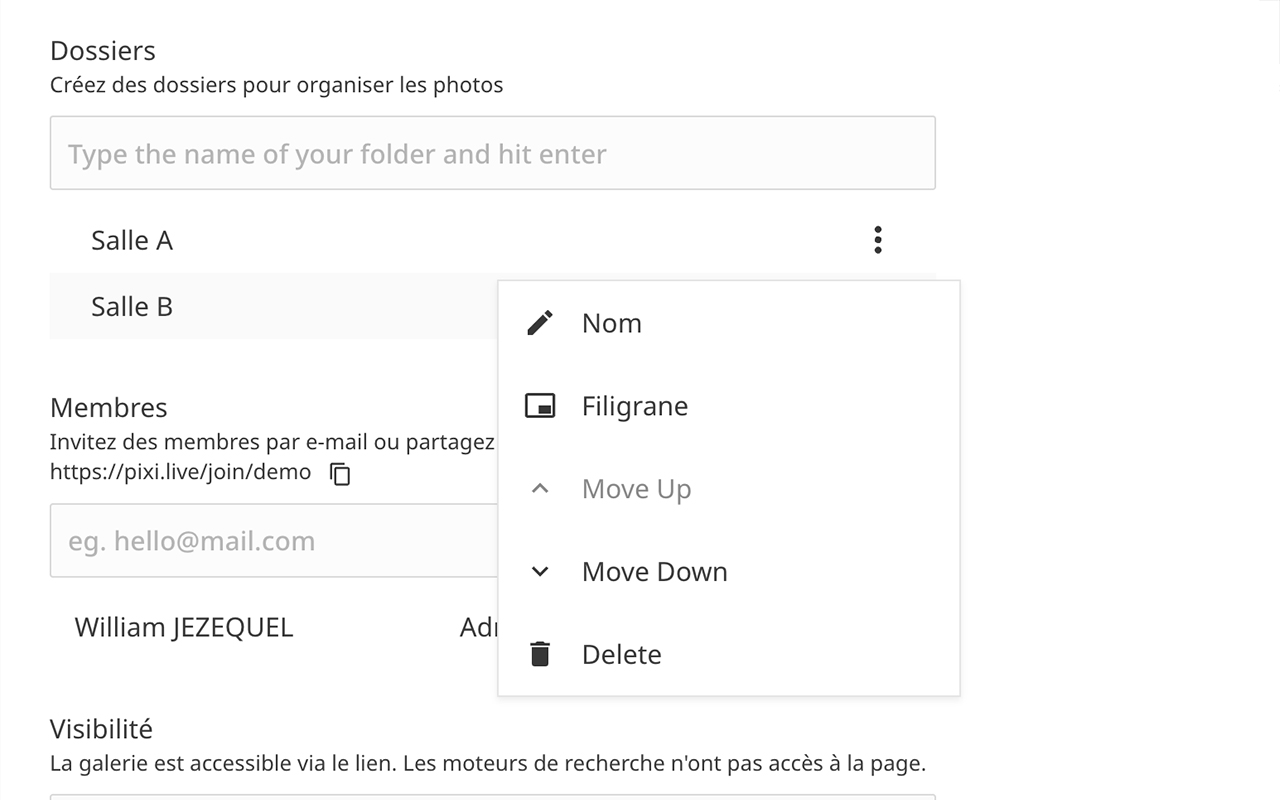Select Move Down from the menu
1280x800 pixels.
click(729, 572)
